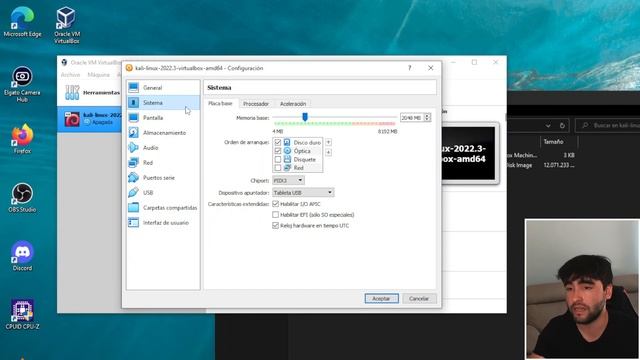The image size is (640, 360).
Task: Select Audio settings category icon
Action: (133, 148)
